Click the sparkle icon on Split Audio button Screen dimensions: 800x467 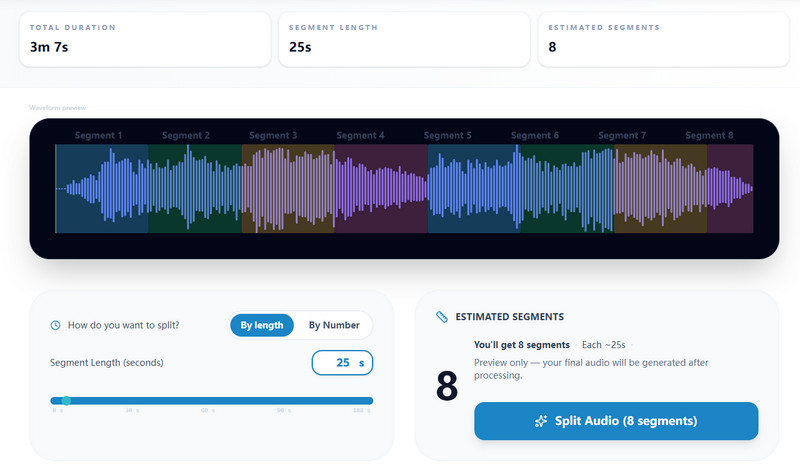(x=541, y=421)
